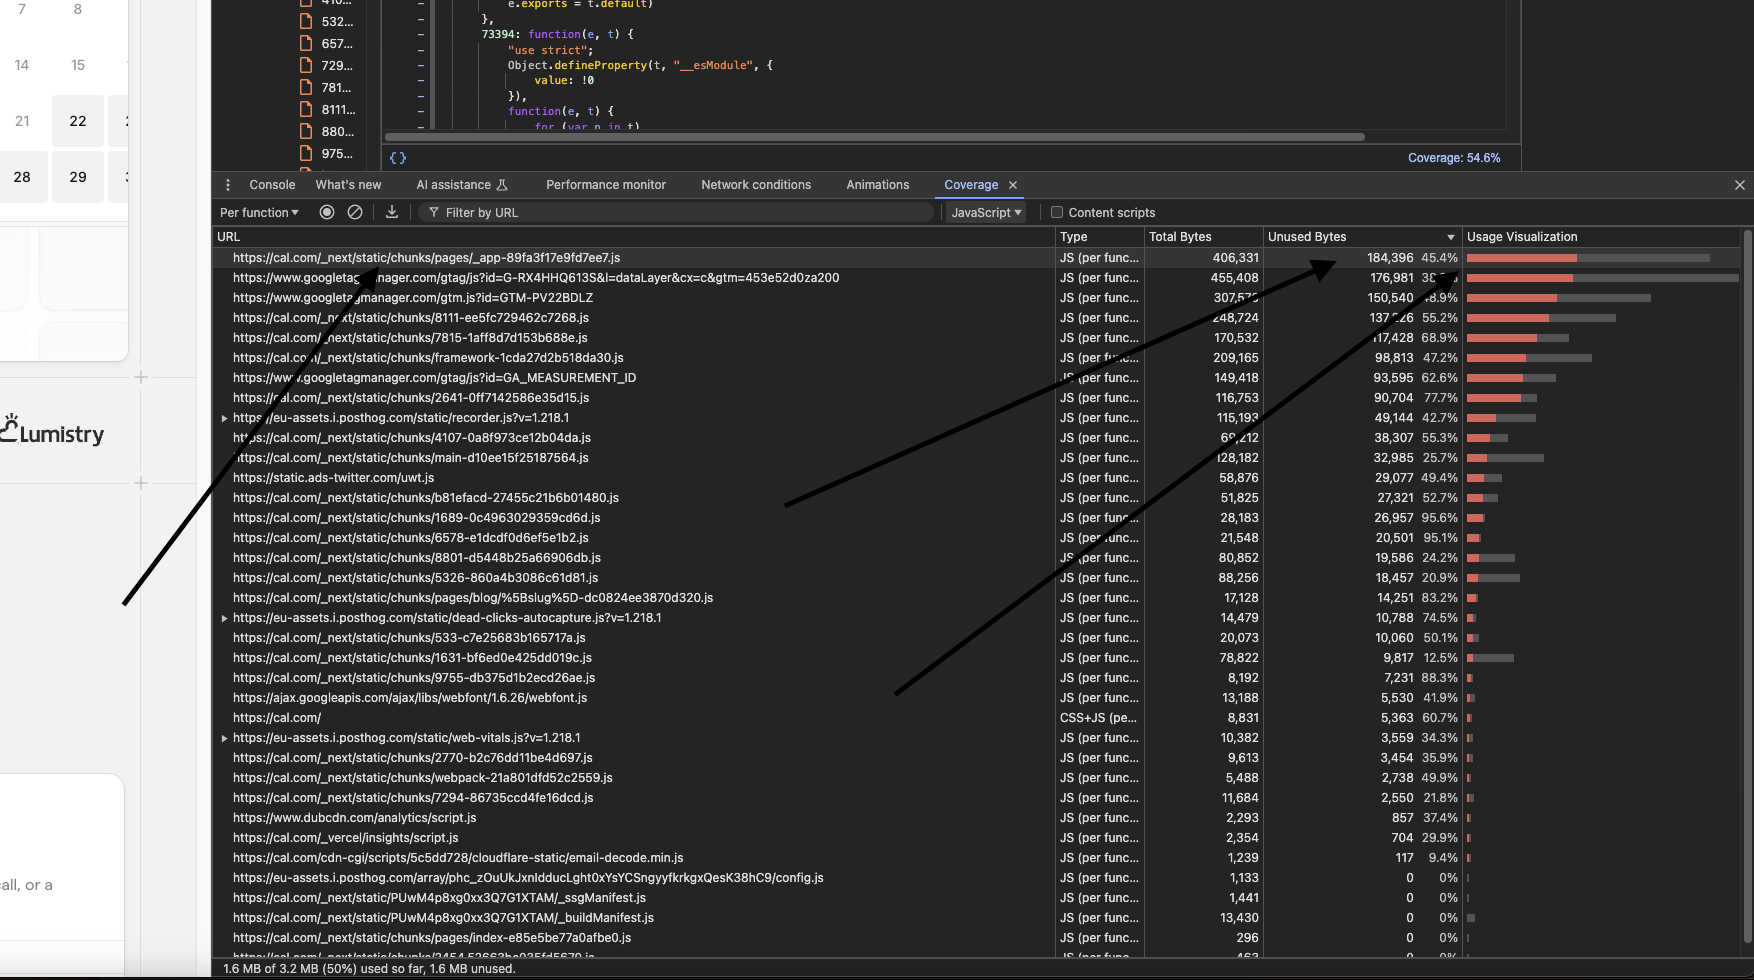Select file icon labeled 8111... in sources tree
The width and height of the screenshot is (1754, 980).
307,109
